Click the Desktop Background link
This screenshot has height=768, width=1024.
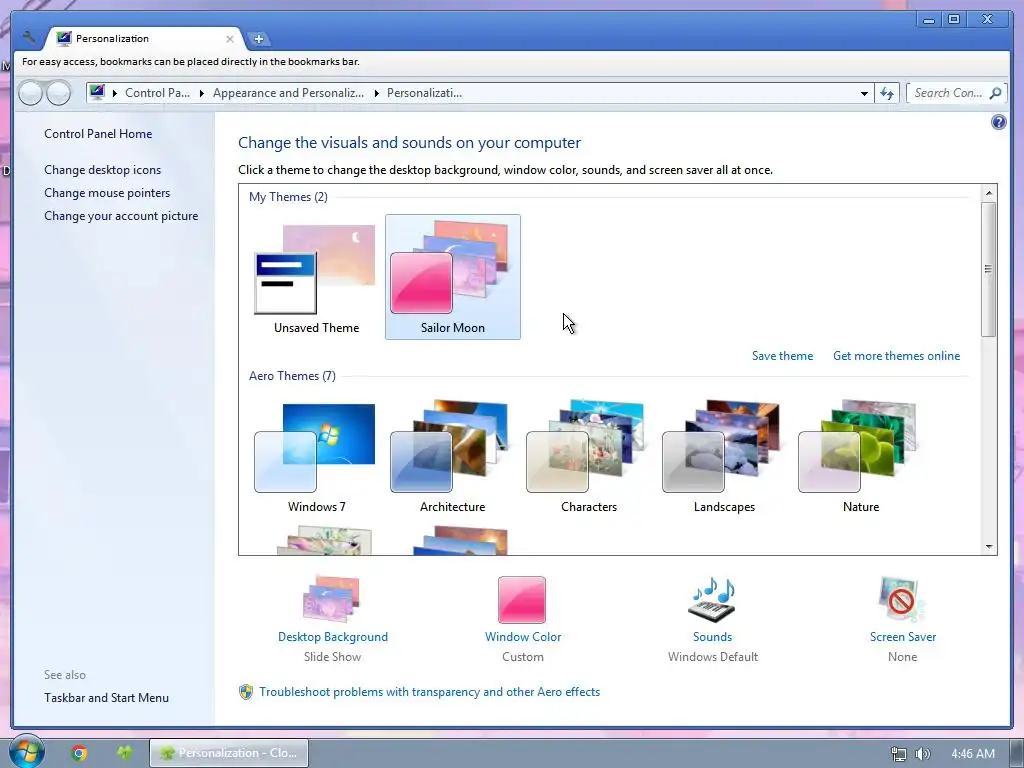332,637
